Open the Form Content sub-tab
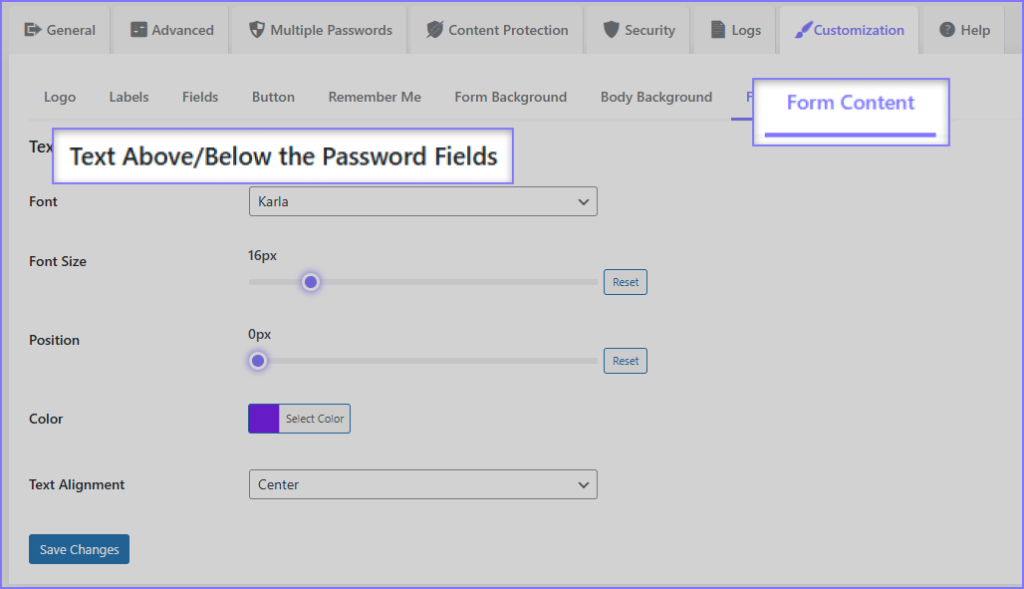The width and height of the screenshot is (1024, 589). click(850, 103)
